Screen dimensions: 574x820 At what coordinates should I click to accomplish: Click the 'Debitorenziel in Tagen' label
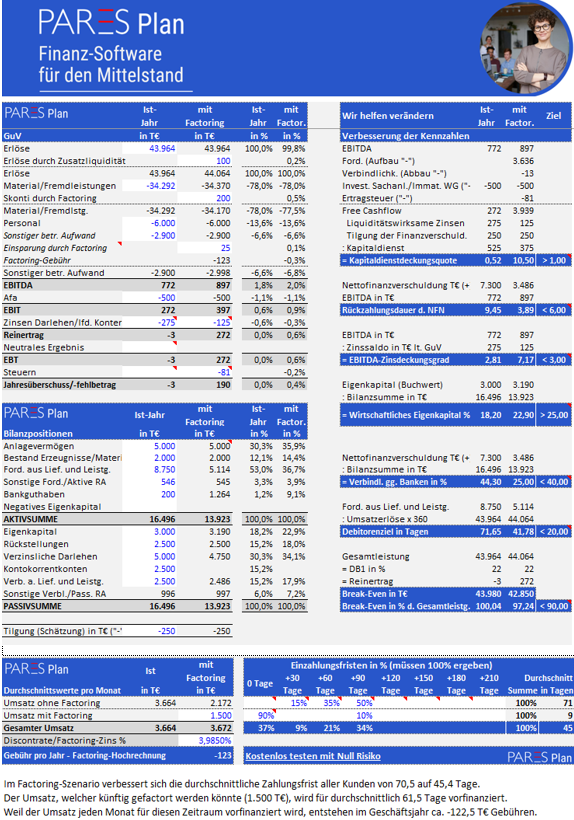385,532
